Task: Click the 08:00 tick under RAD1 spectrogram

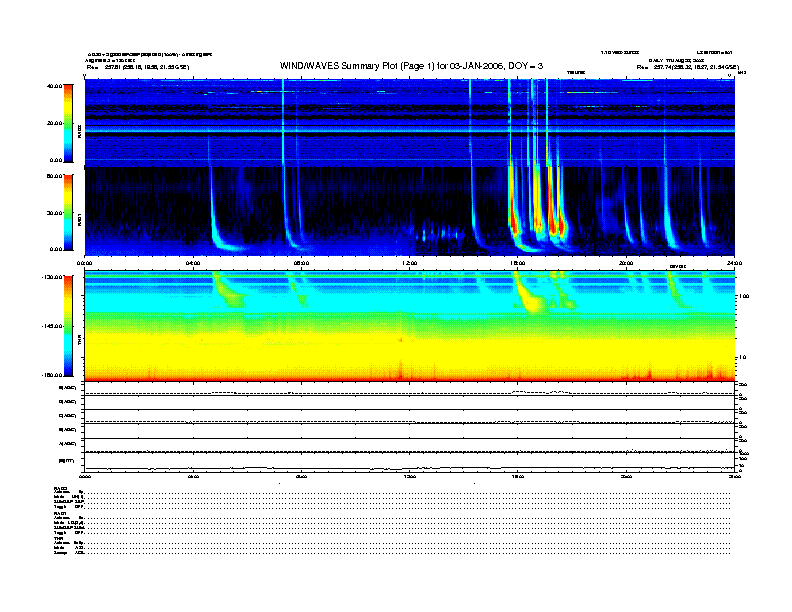Action: pyautogui.click(x=301, y=263)
